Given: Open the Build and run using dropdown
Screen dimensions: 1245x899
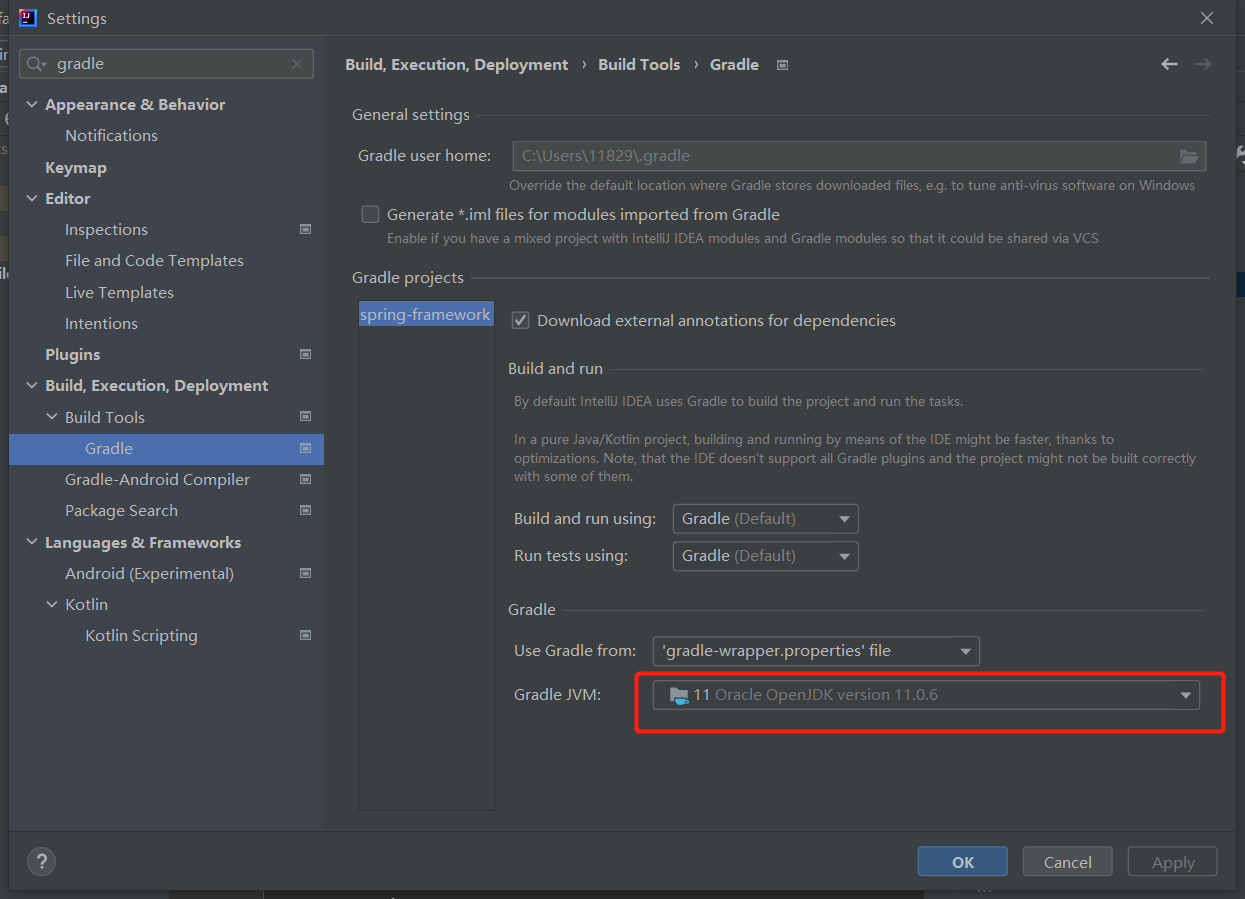Looking at the screenshot, I should (765, 519).
